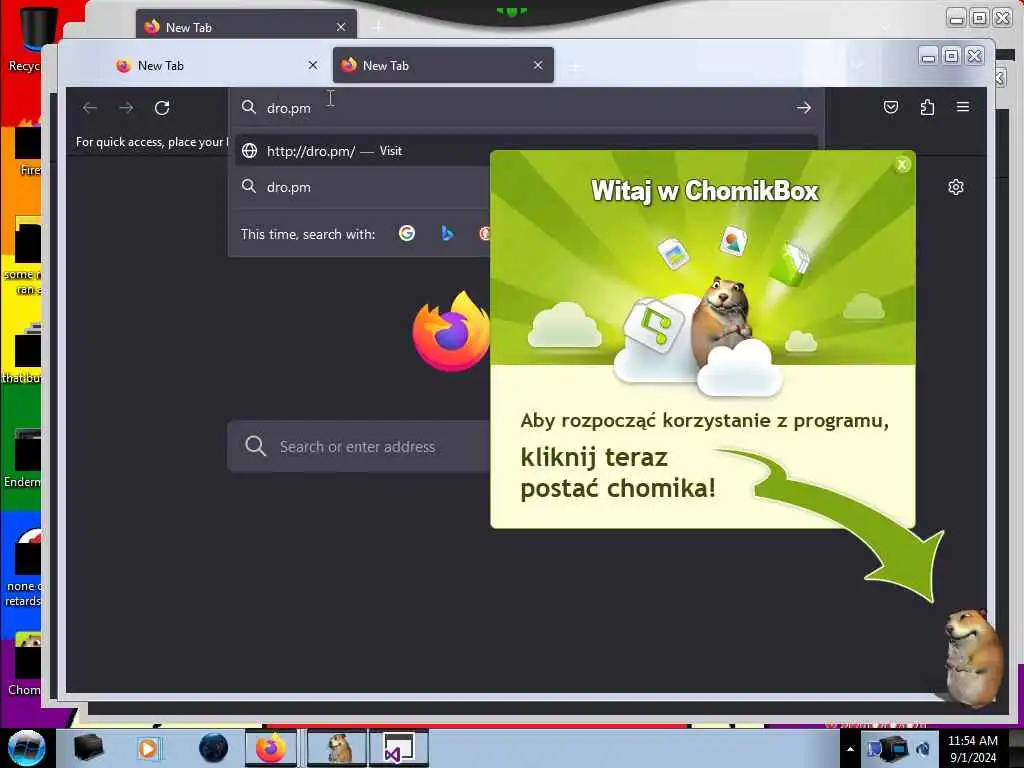Open new tab personalize gear icon
1024x768 pixels.
tap(955, 187)
